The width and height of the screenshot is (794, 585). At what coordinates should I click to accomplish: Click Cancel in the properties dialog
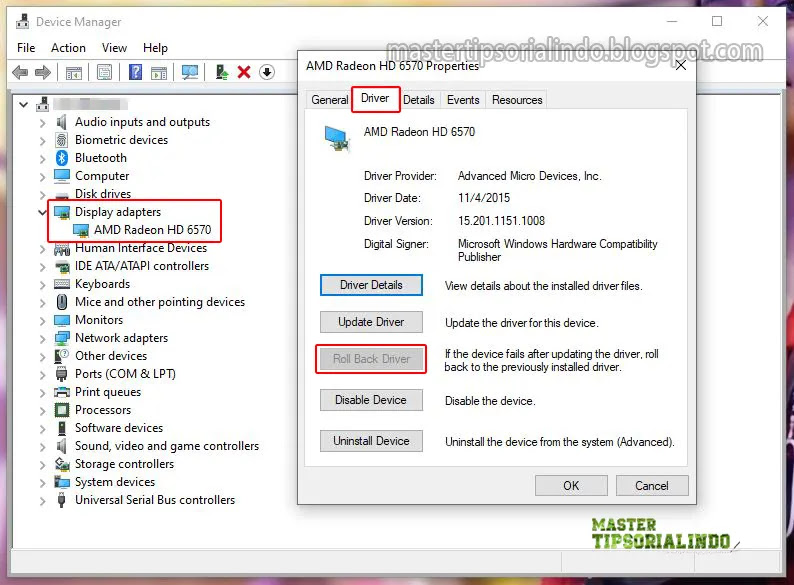(652, 486)
